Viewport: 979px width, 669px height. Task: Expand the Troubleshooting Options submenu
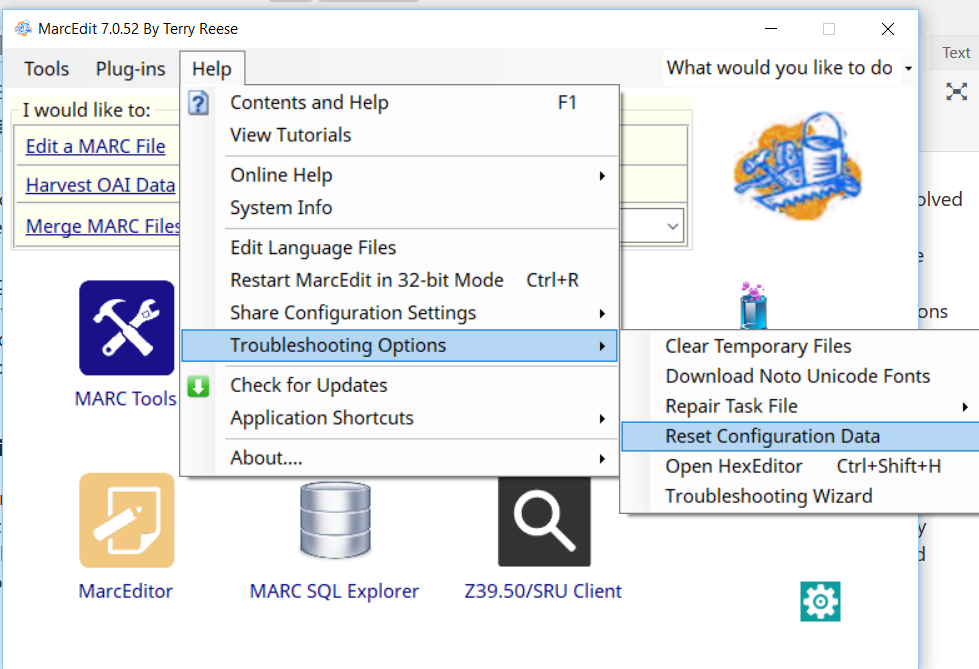[400, 345]
